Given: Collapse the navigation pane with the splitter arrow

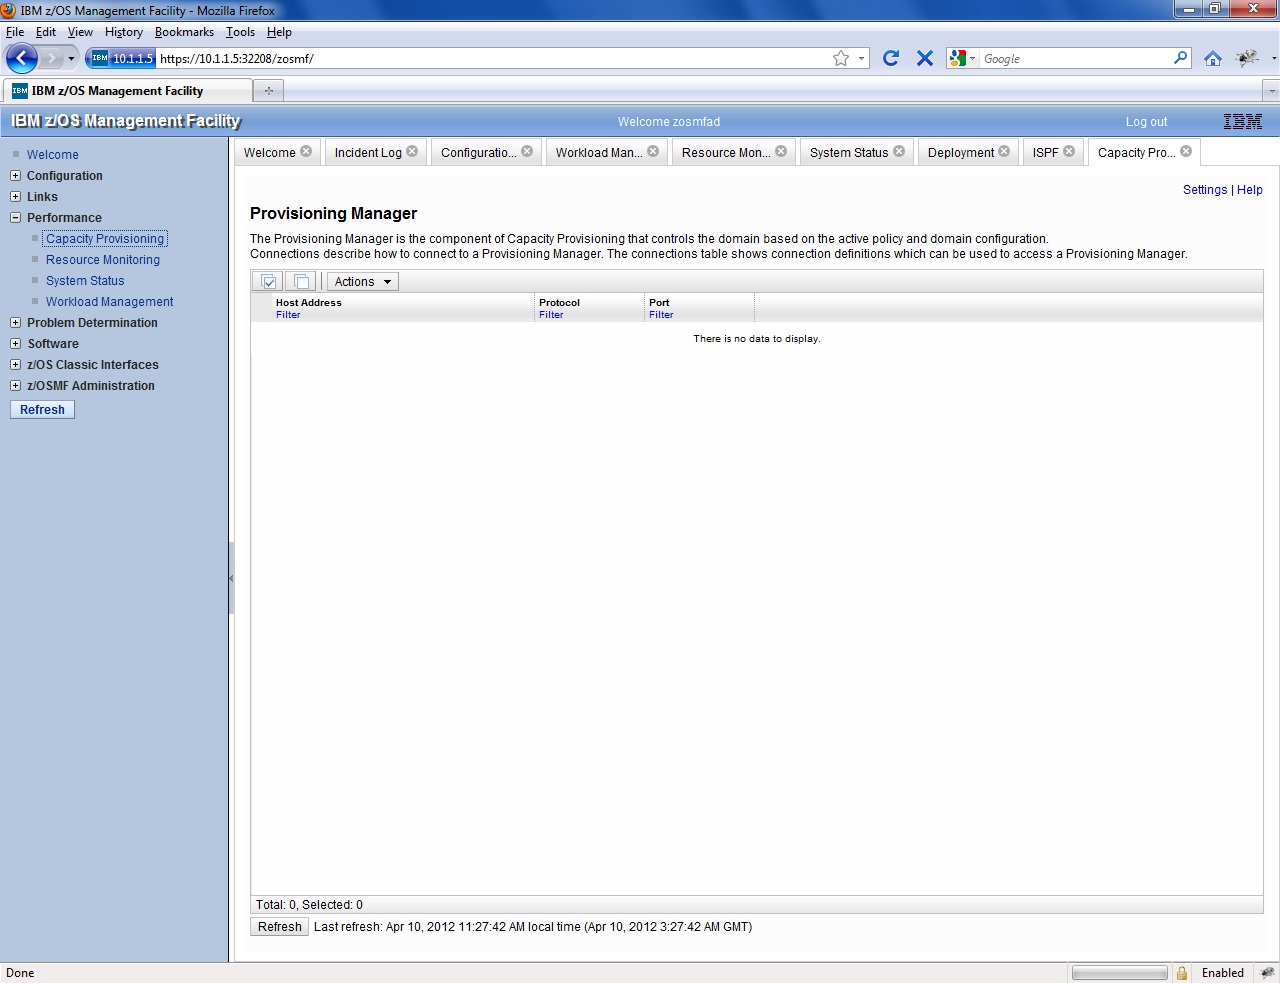Looking at the screenshot, I should click(x=231, y=578).
